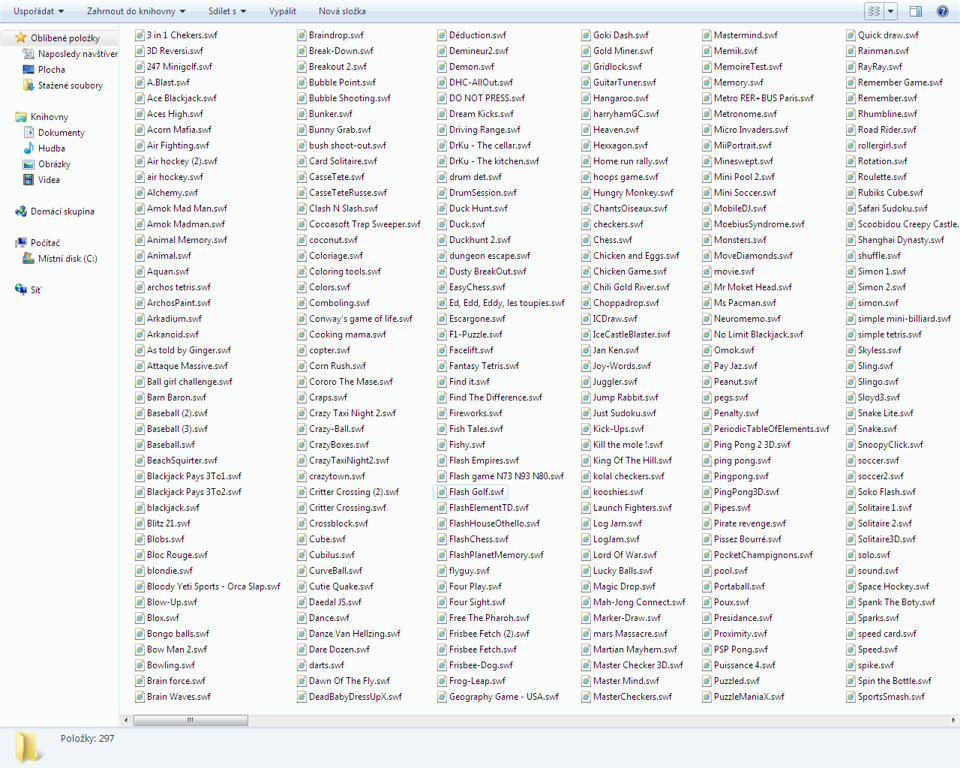
Task: Select Solitaire3D.swf in the file list
Action: pyautogui.click(x=881, y=539)
